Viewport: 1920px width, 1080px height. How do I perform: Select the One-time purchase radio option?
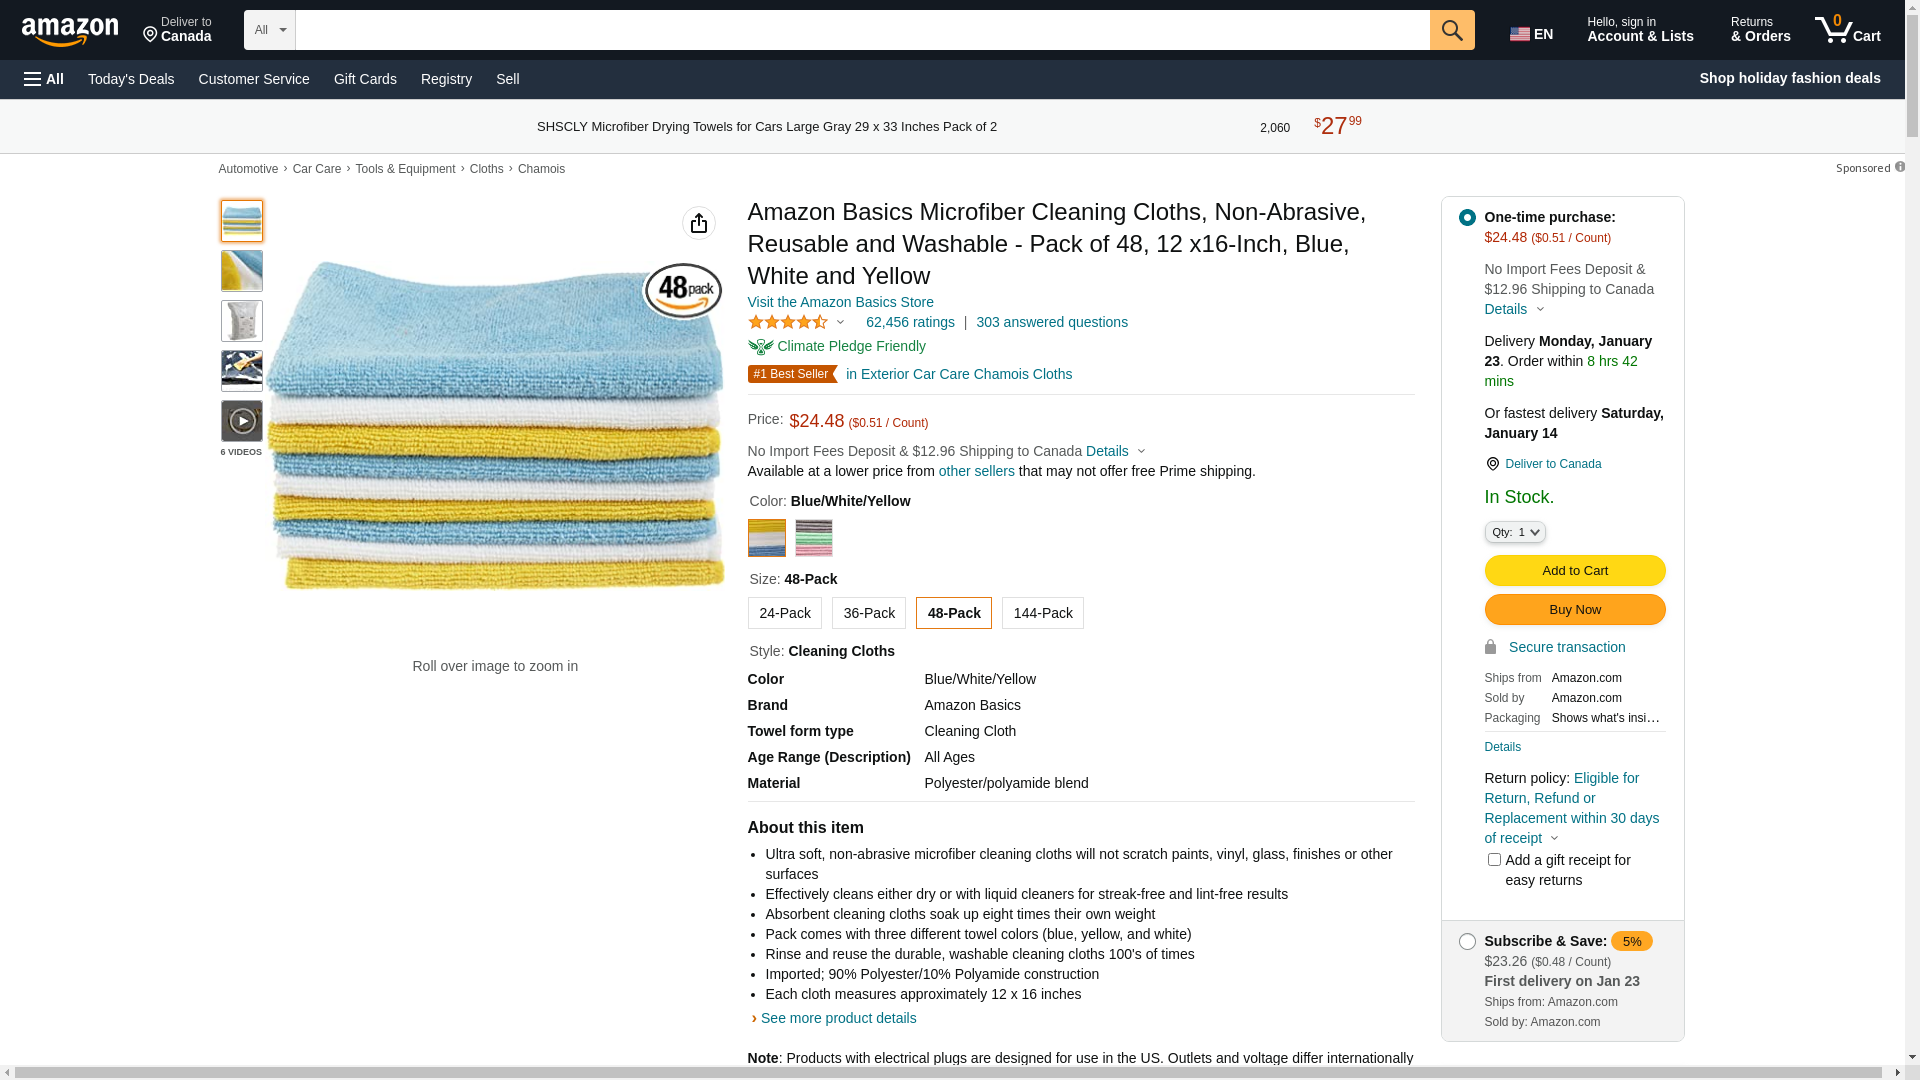(x=1466, y=217)
